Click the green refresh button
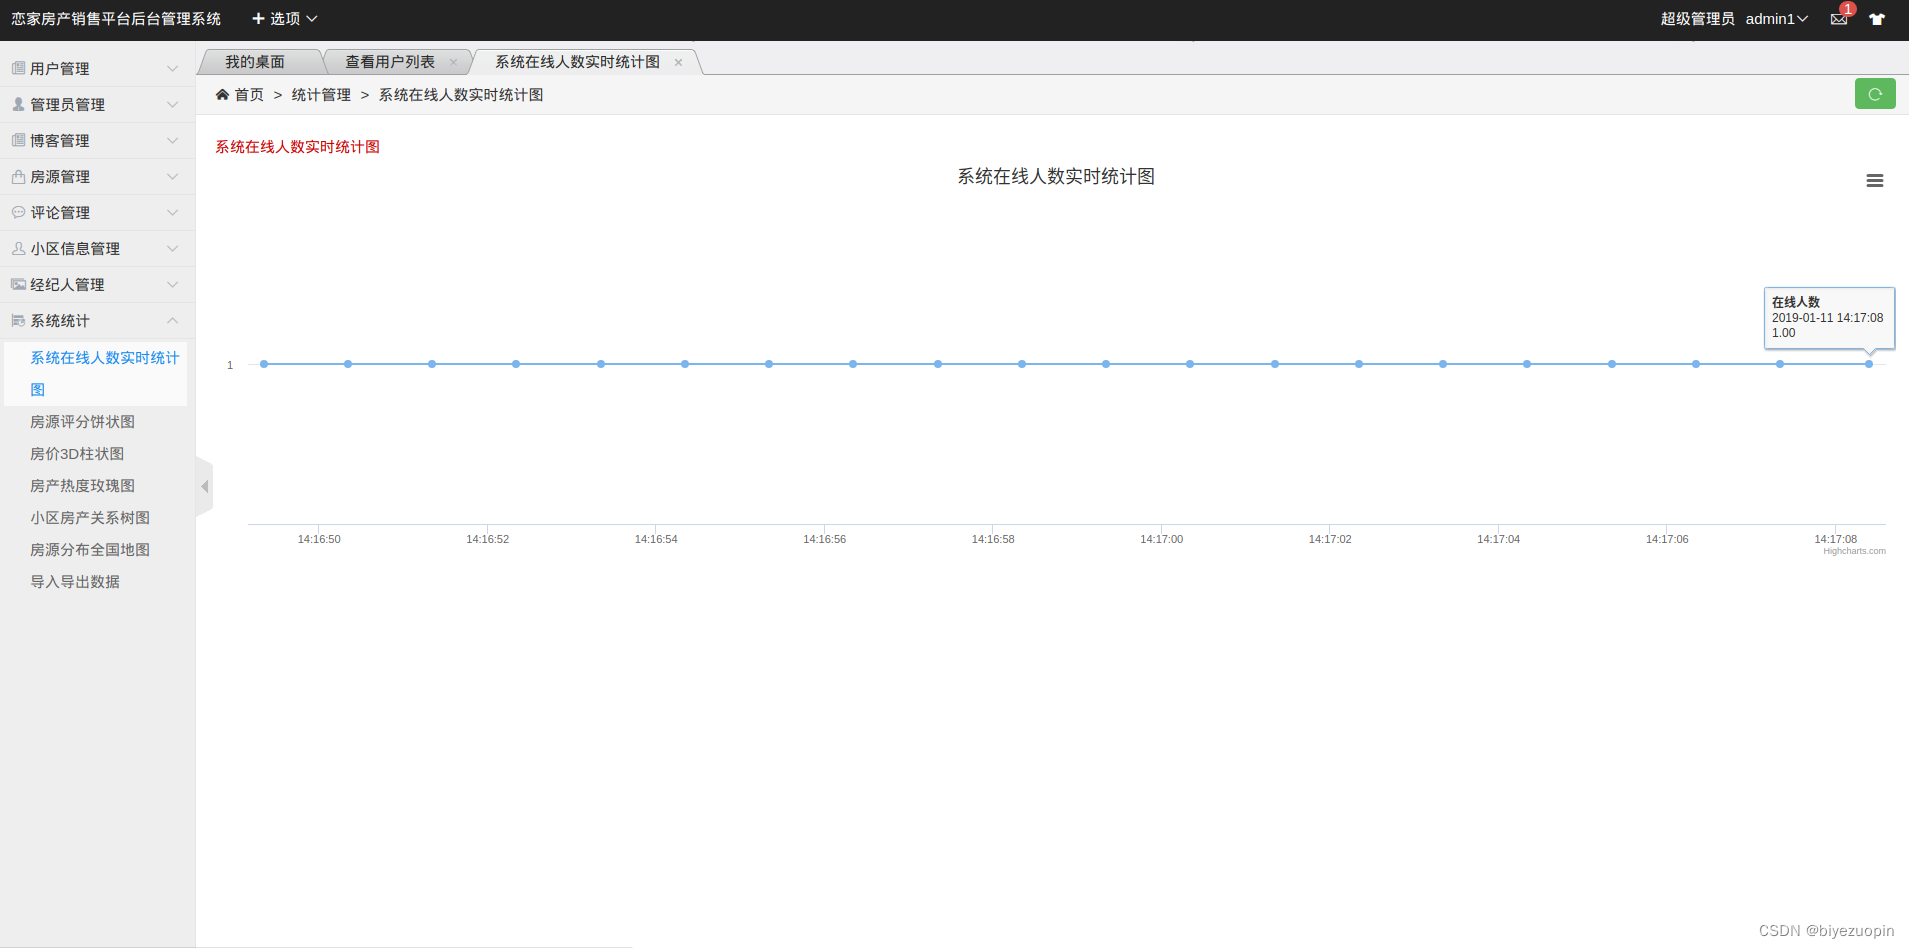This screenshot has height=948, width=1909. [x=1875, y=94]
